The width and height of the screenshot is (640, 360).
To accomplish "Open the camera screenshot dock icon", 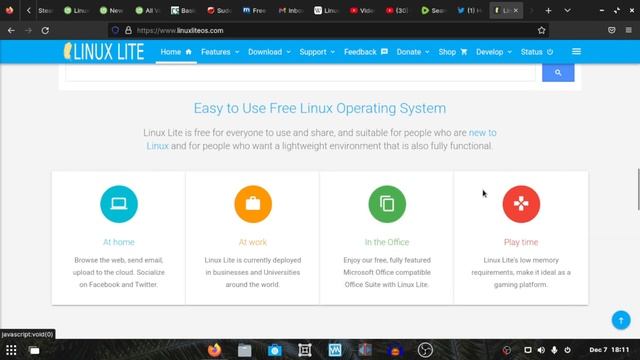I will click(275, 350).
